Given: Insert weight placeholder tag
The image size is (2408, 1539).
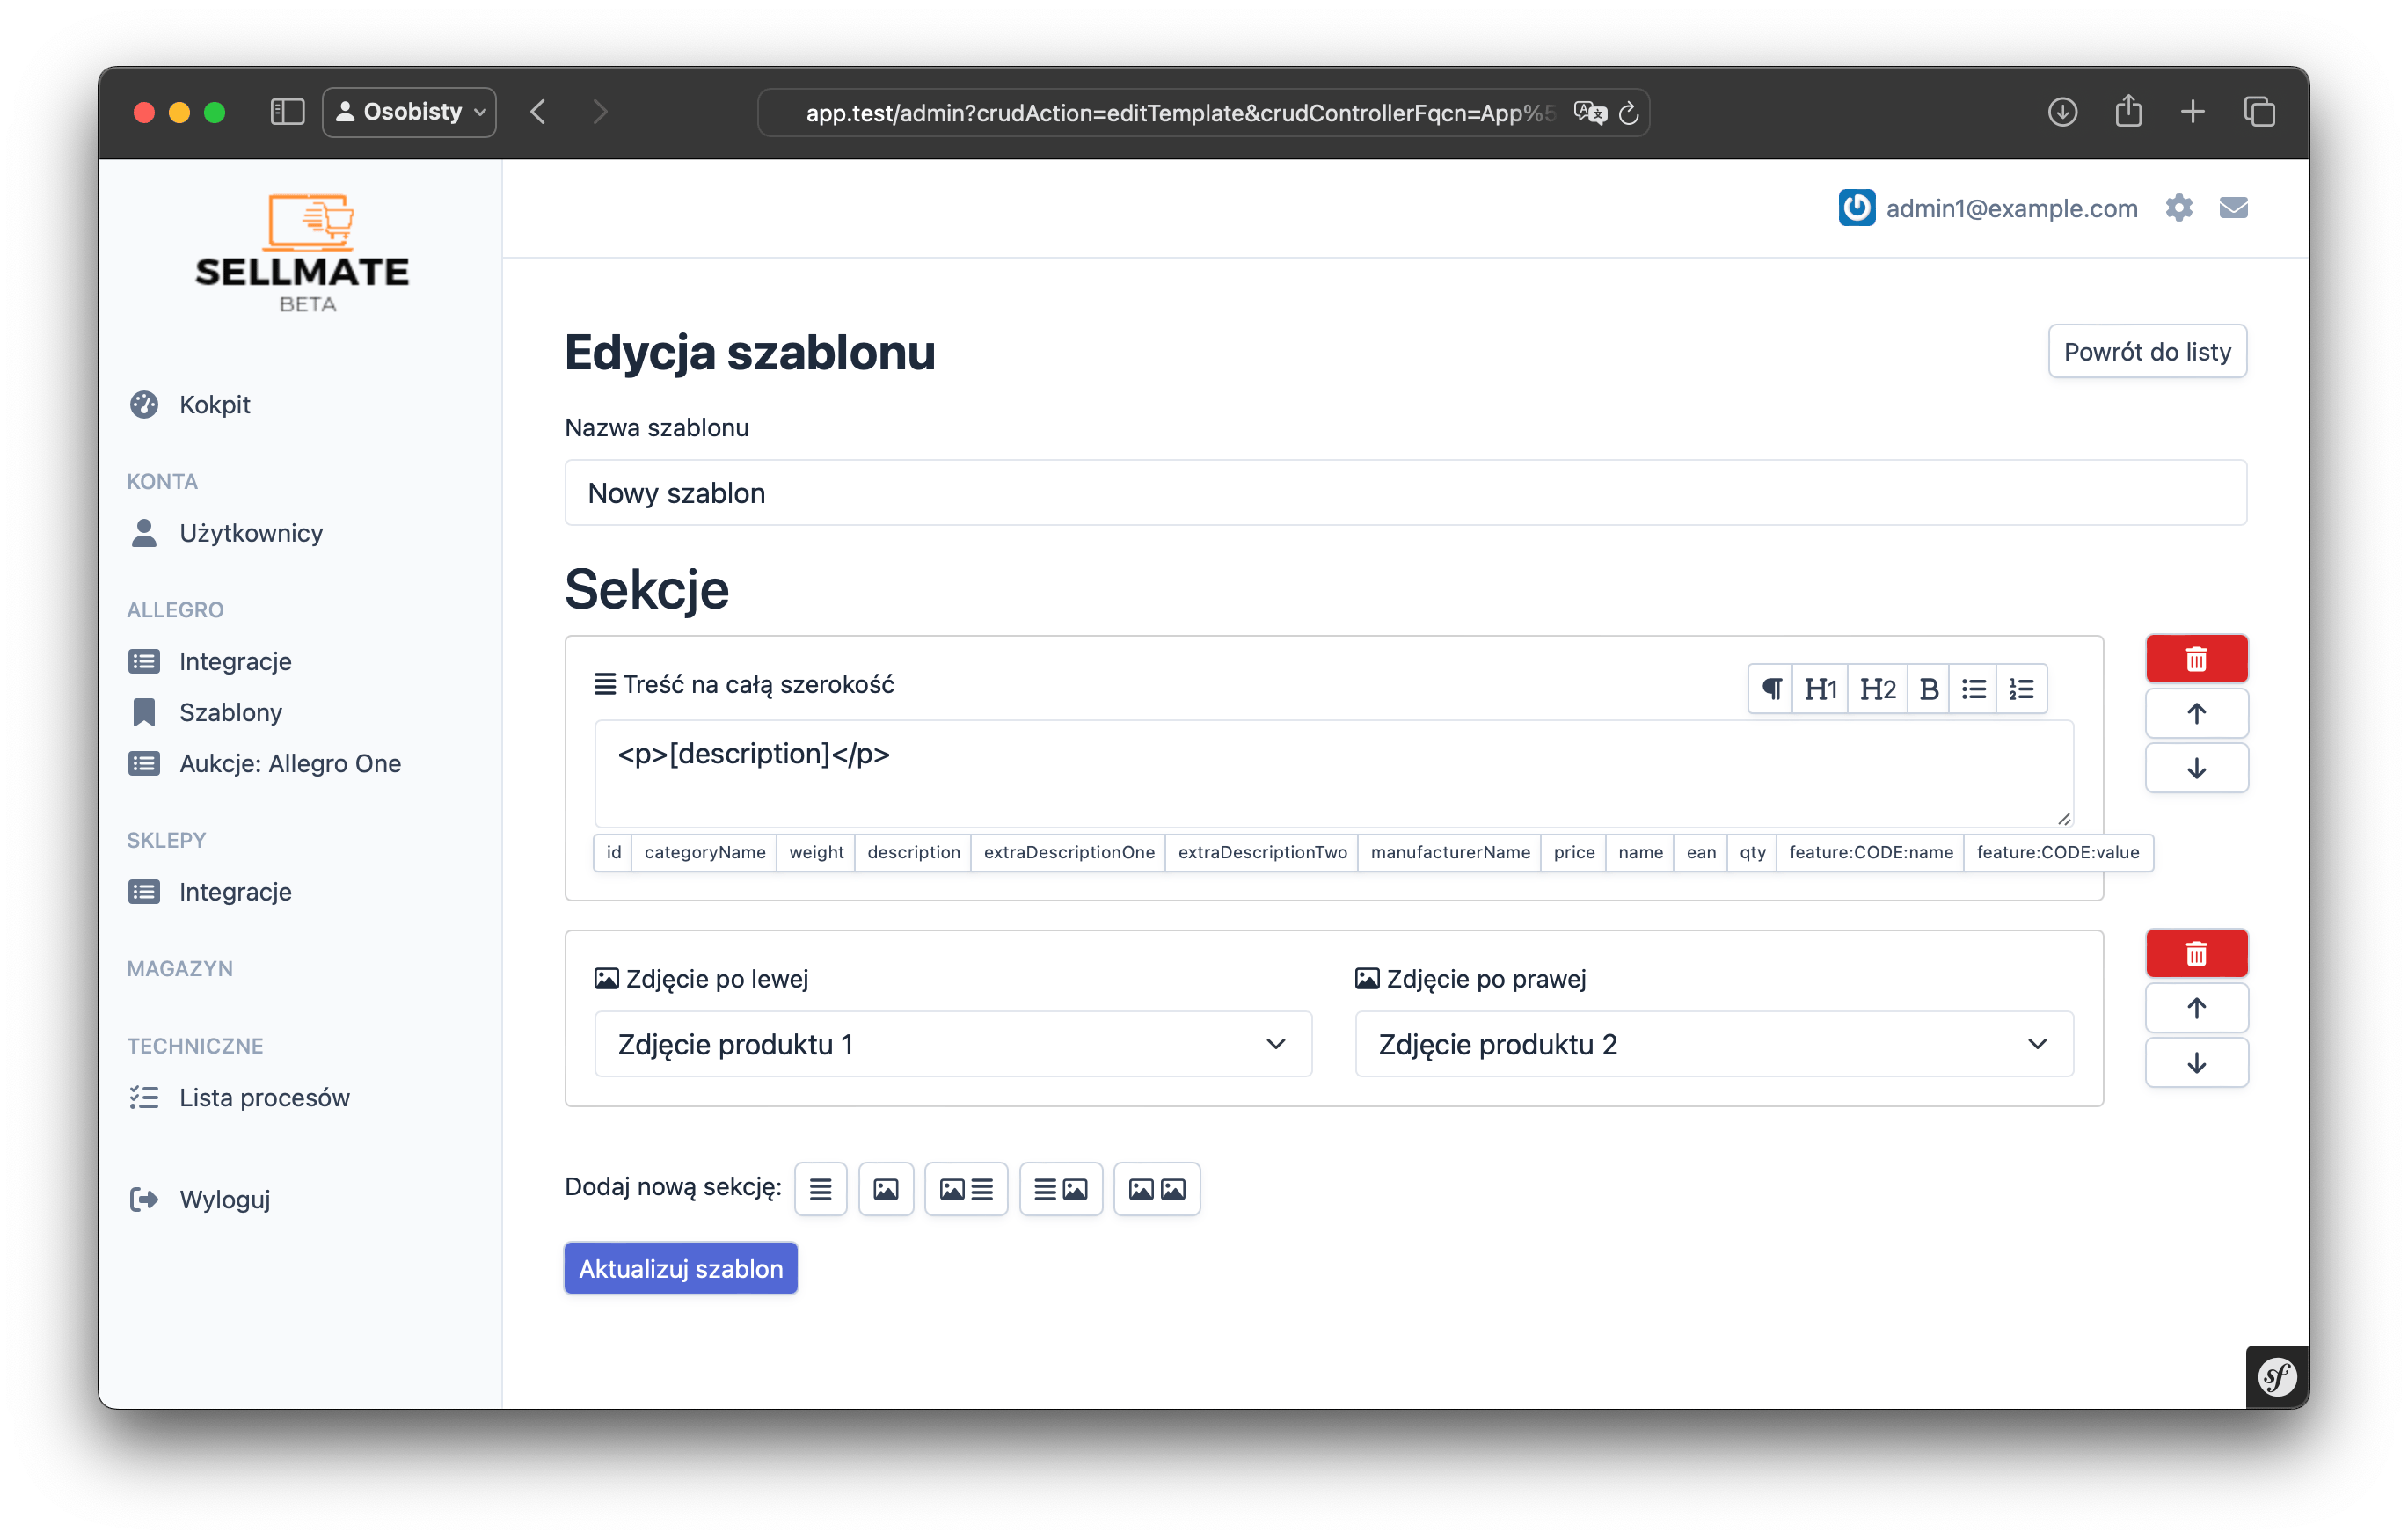Looking at the screenshot, I should click(816, 853).
